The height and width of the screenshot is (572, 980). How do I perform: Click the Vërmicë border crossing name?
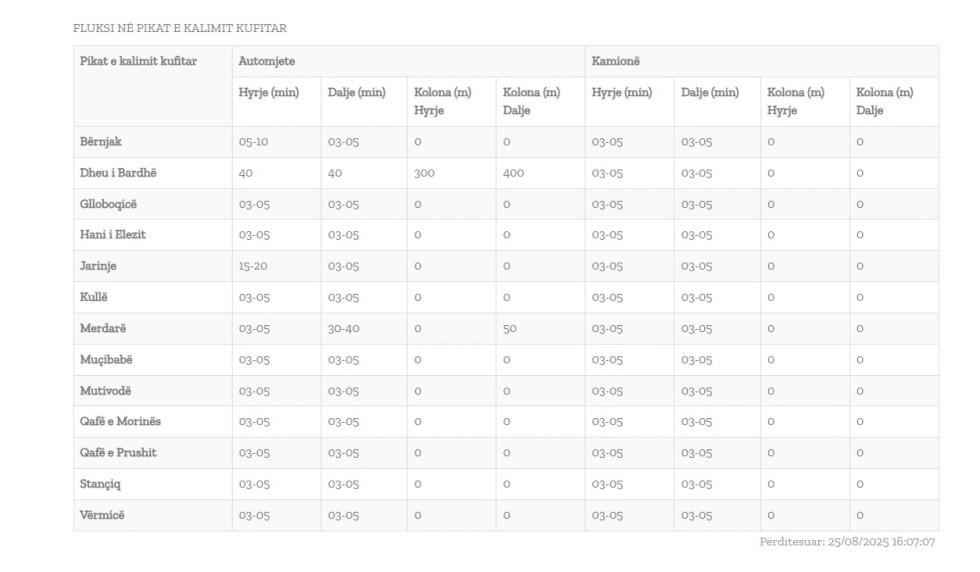tap(103, 515)
